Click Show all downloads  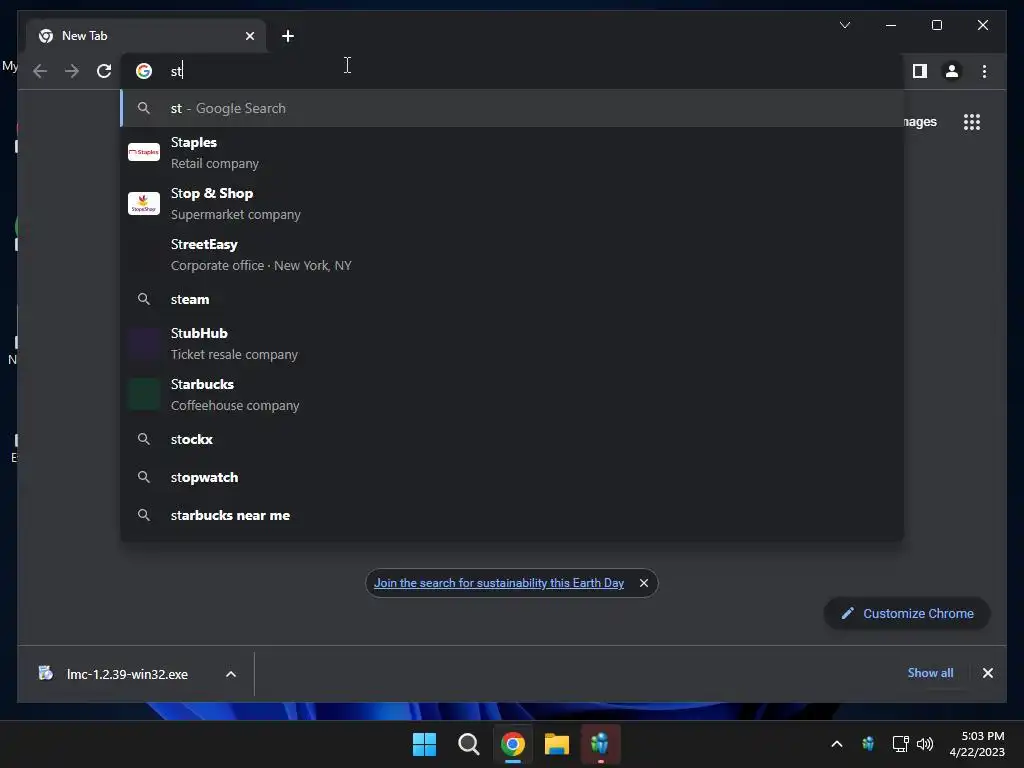tap(930, 673)
